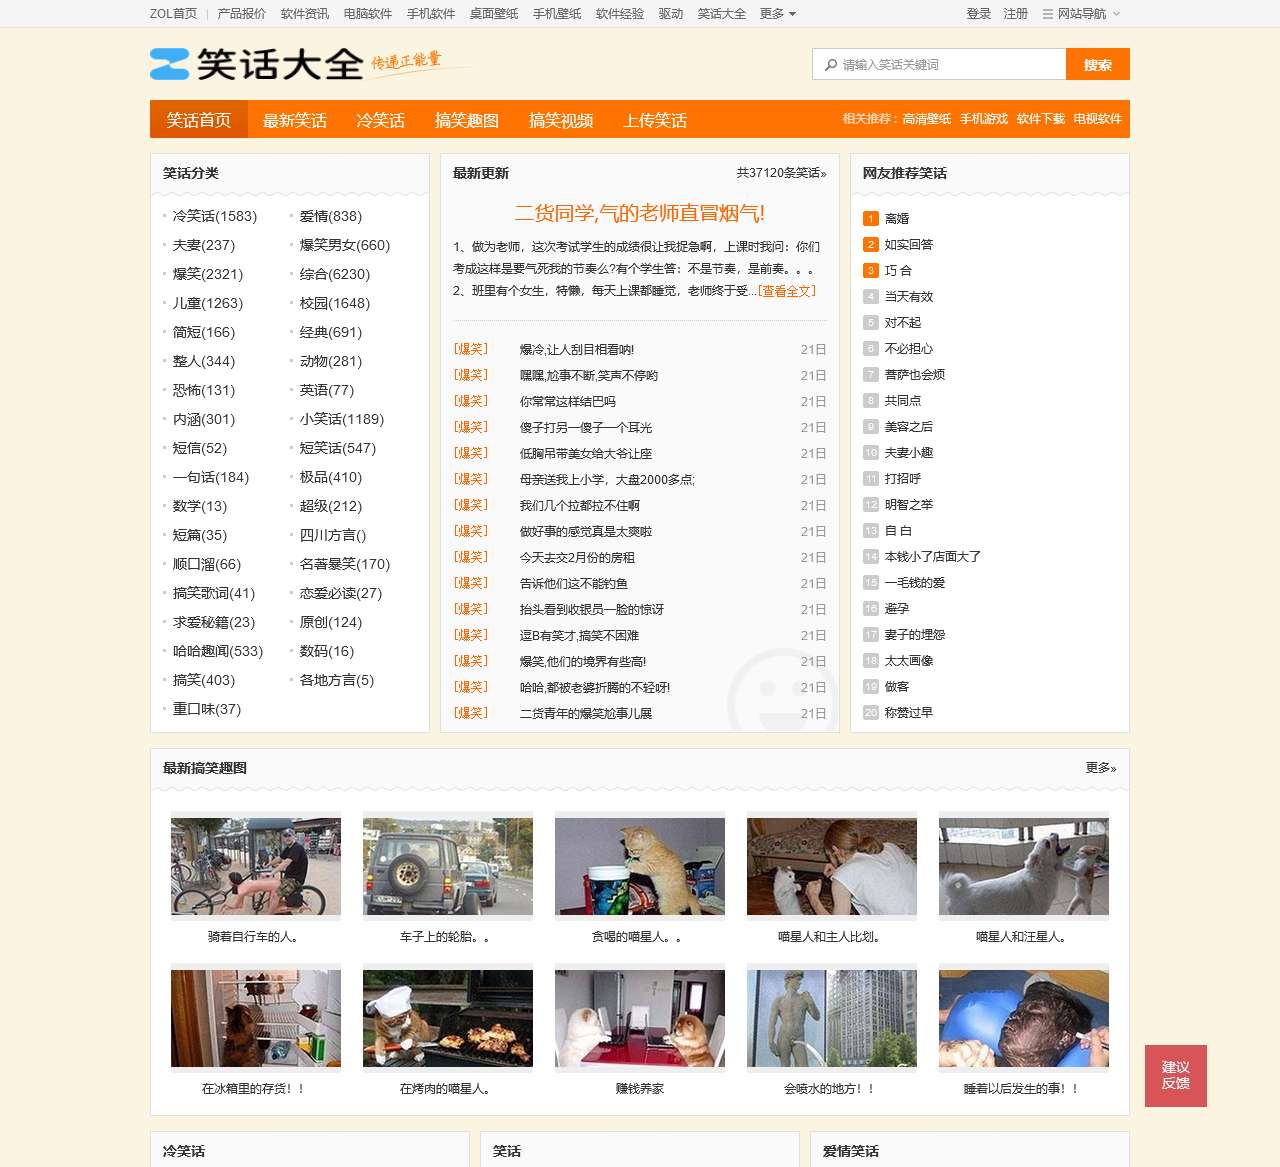Viewport: 1280px width, 1167px height.
Task: Open the 在烤肉的喵星人 thumbnail
Action: tap(448, 1018)
